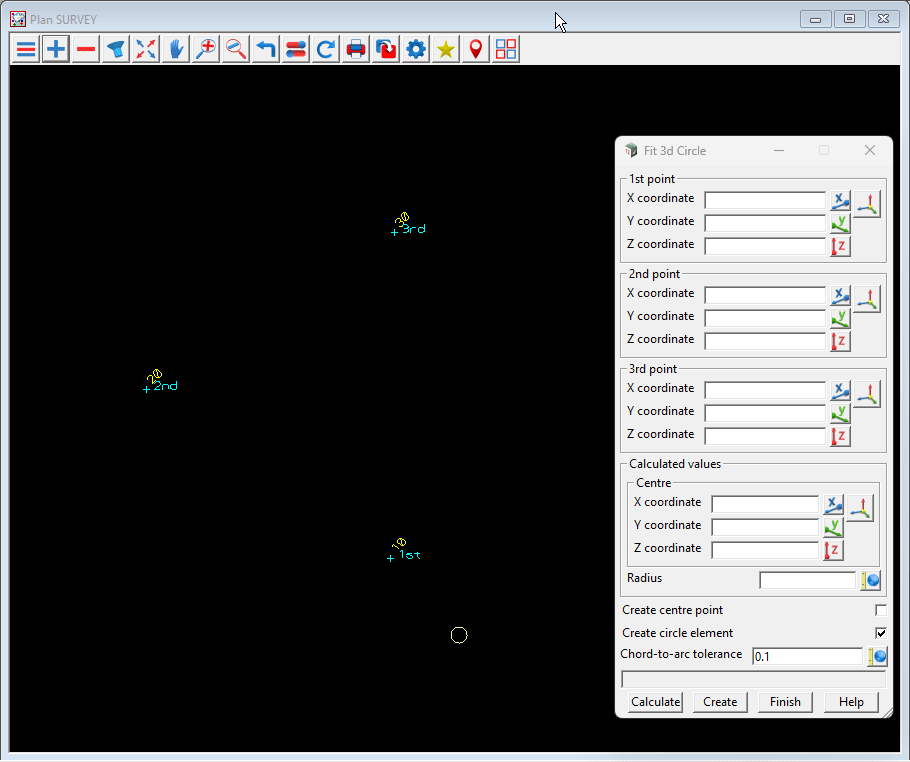Screen dimensions: 910x762
Task: Click the yellow star favorites icon
Action: (x=446, y=49)
